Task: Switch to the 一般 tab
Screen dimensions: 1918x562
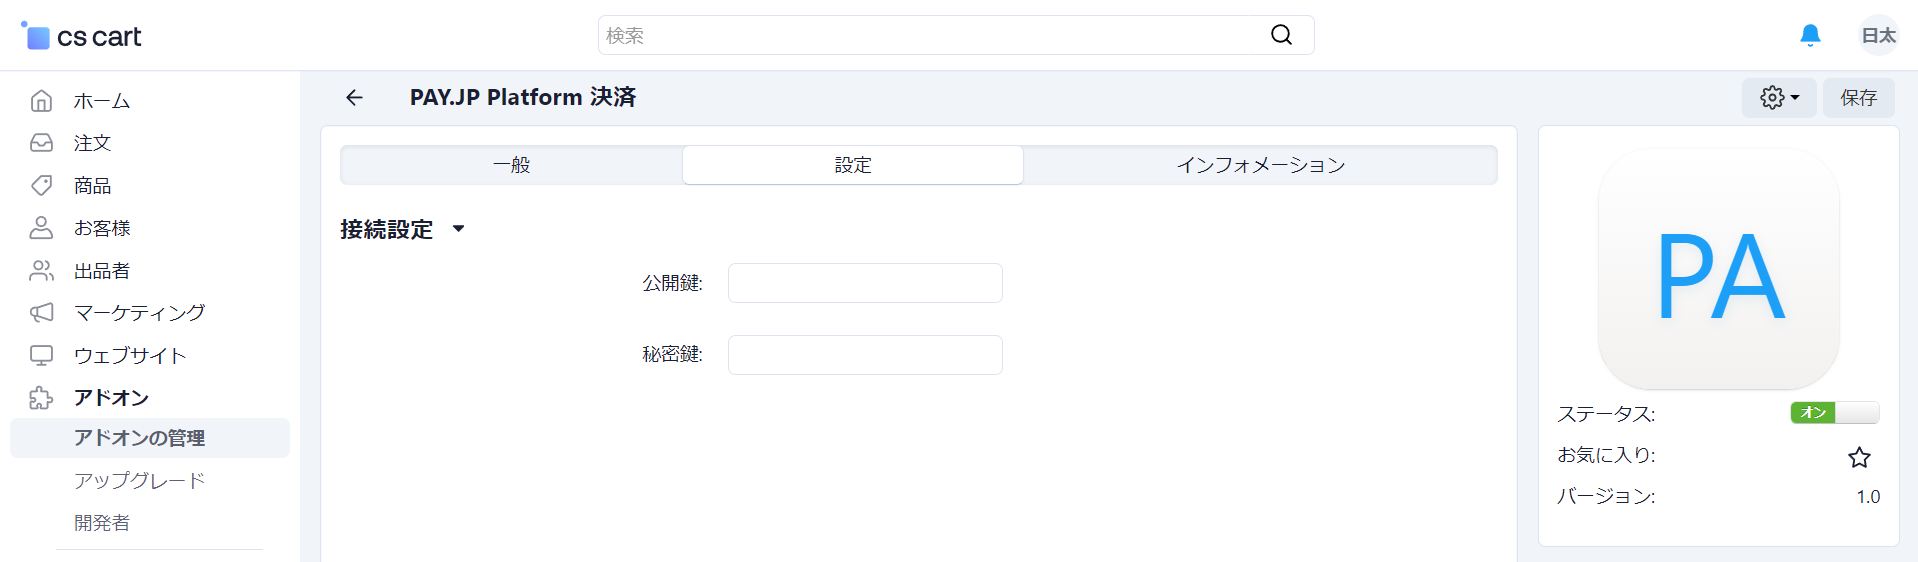Action: click(x=512, y=165)
